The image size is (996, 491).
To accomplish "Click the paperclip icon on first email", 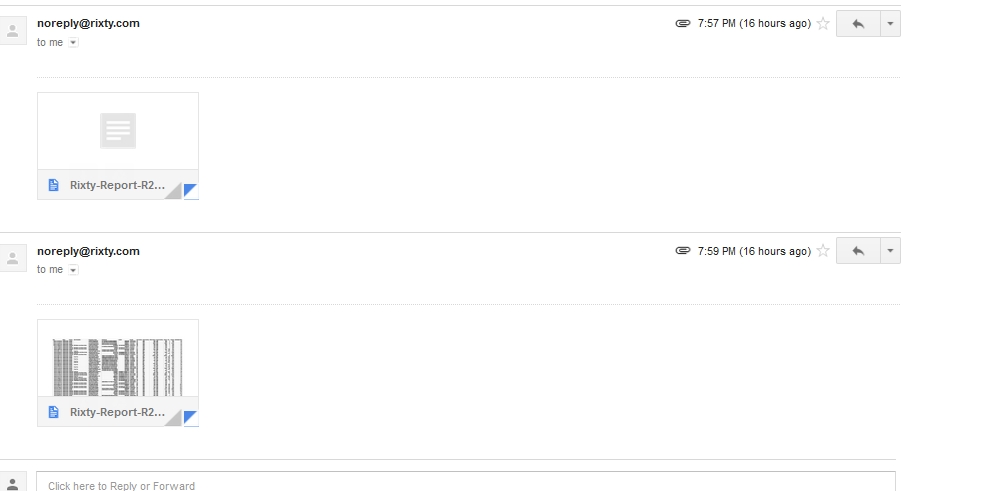I will [683, 24].
